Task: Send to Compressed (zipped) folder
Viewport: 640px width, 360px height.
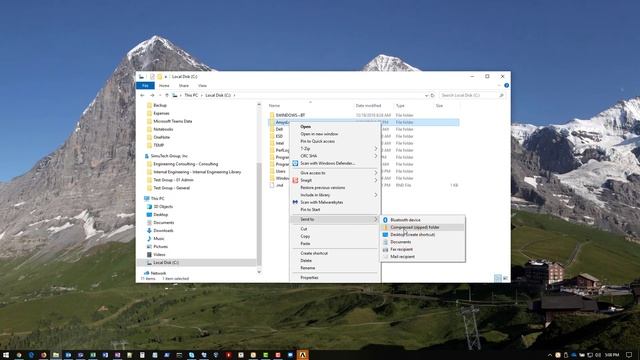Action: (422, 227)
